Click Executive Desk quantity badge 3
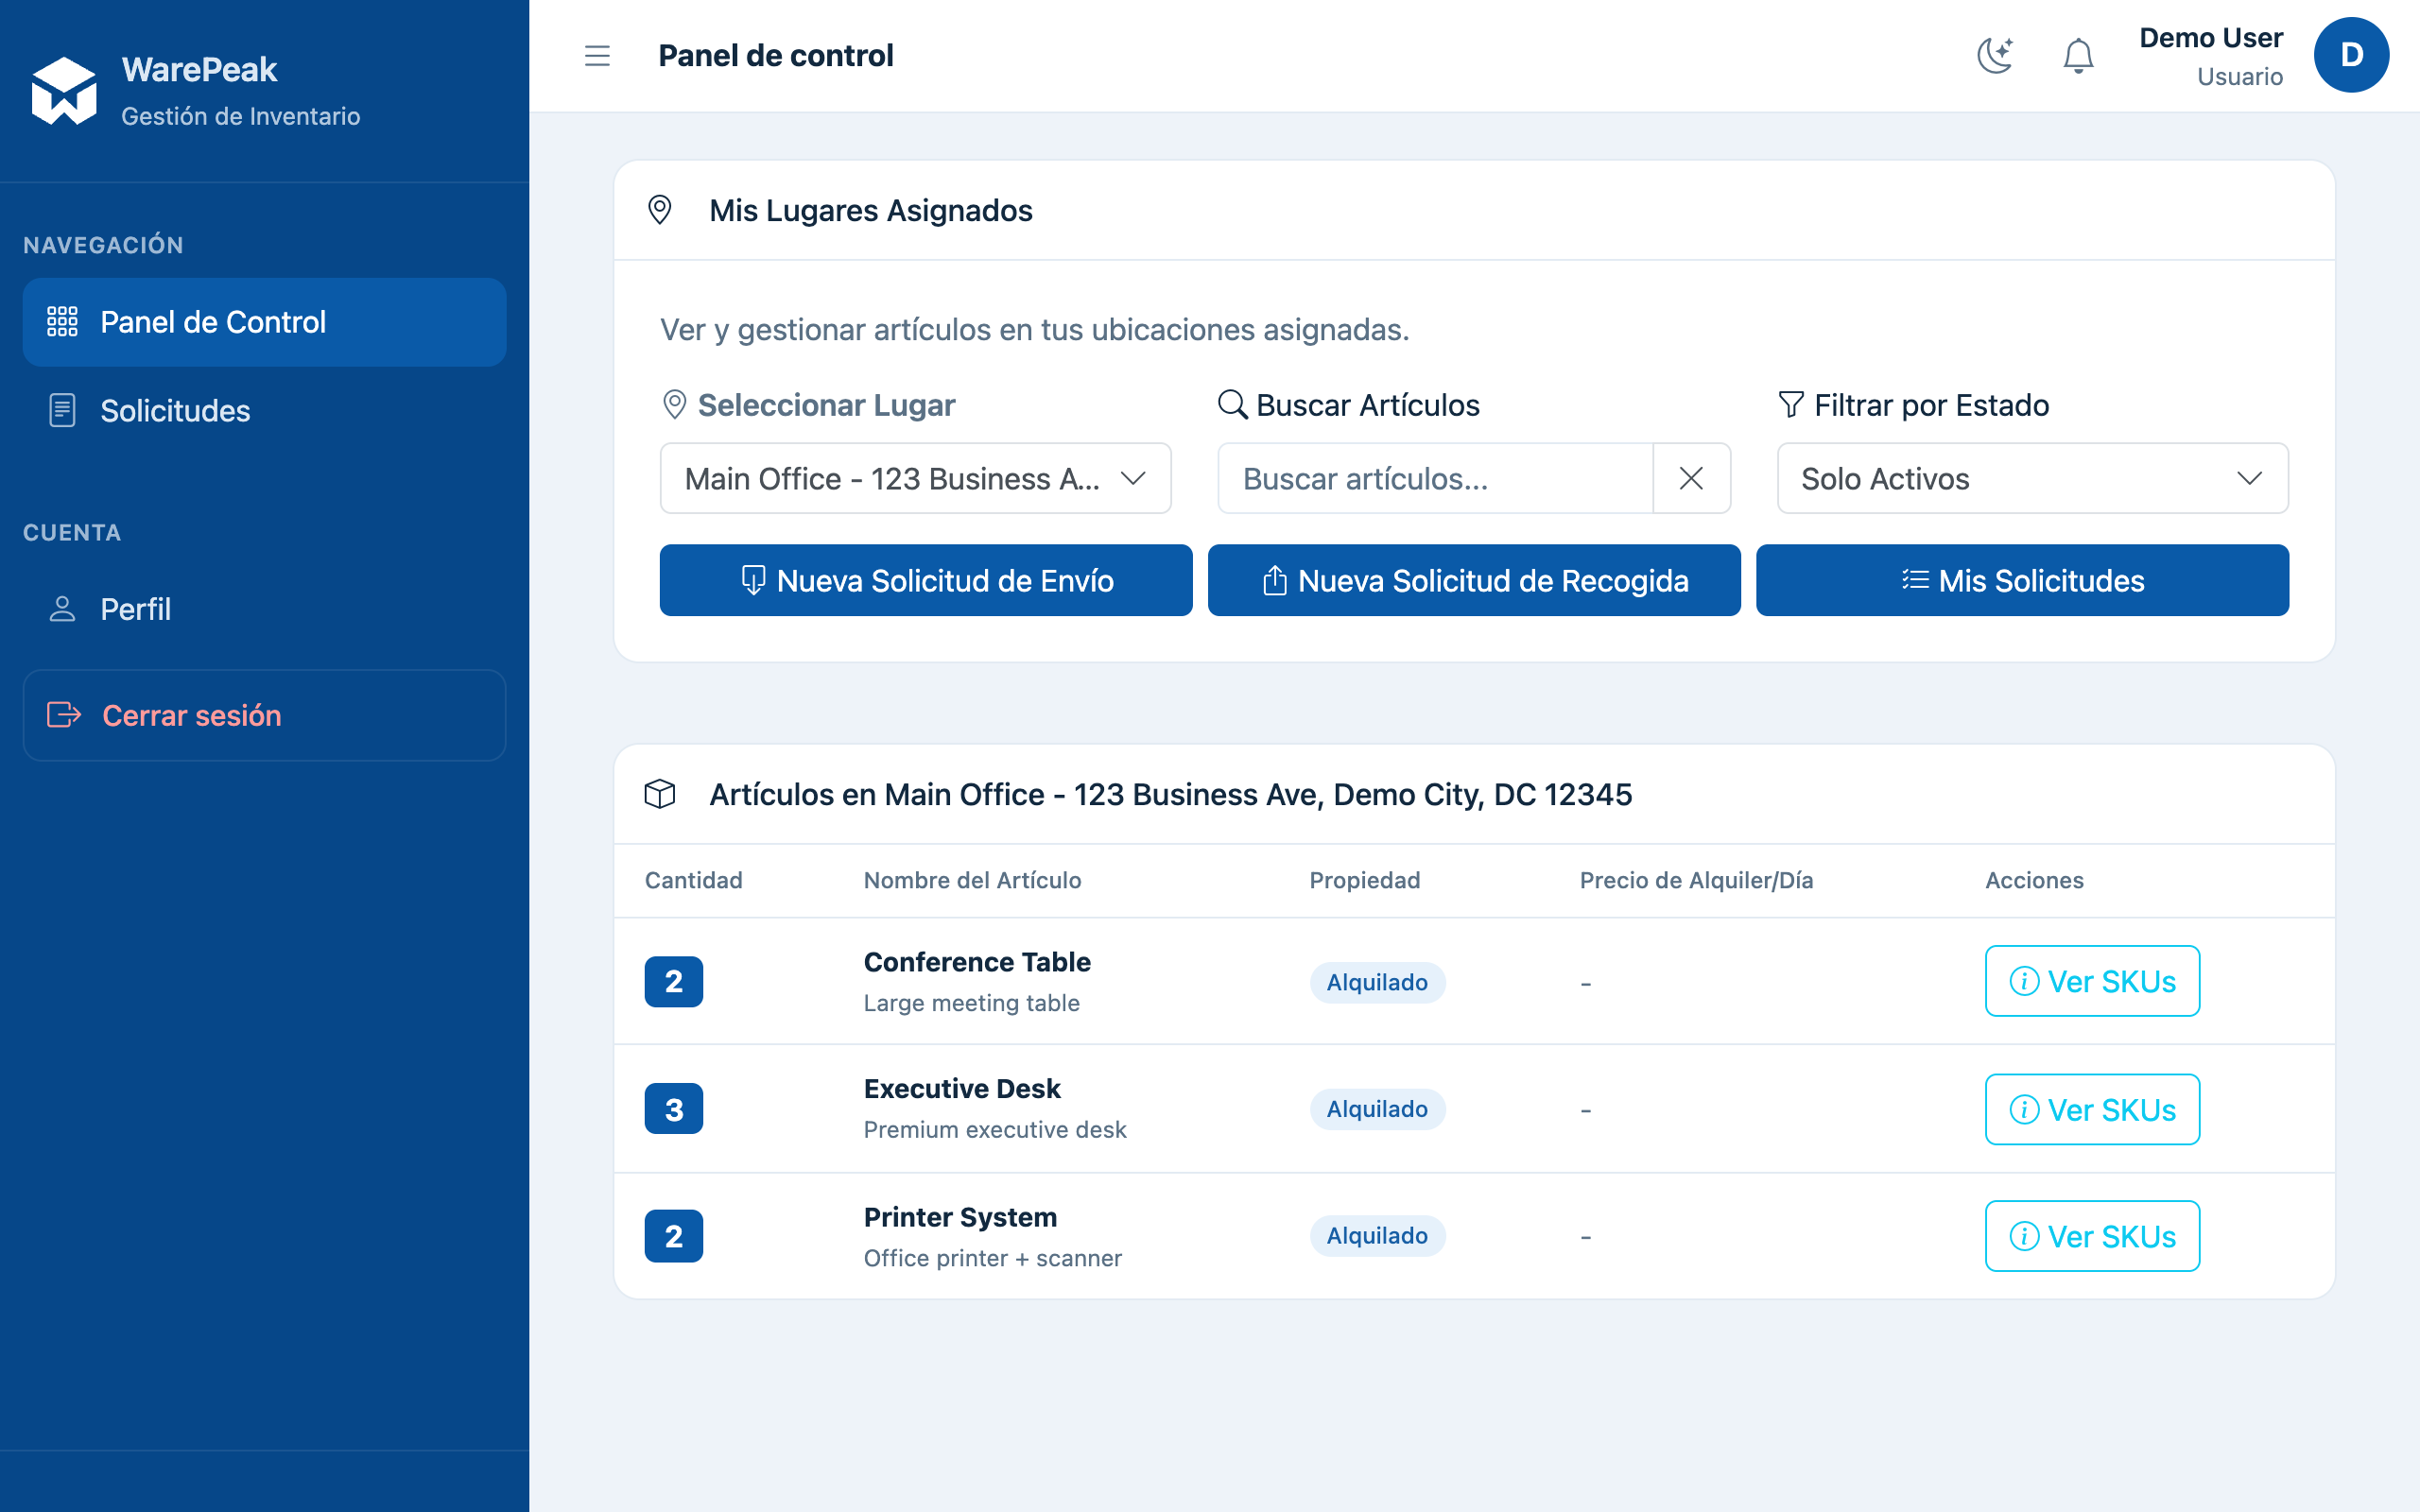 click(674, 1109)
